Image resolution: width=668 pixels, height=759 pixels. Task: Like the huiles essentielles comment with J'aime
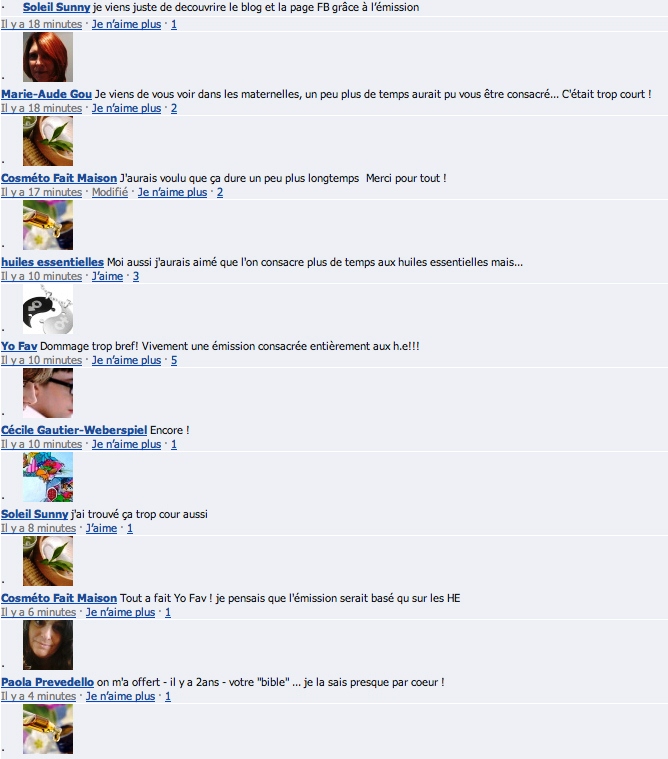pos(107,276)
